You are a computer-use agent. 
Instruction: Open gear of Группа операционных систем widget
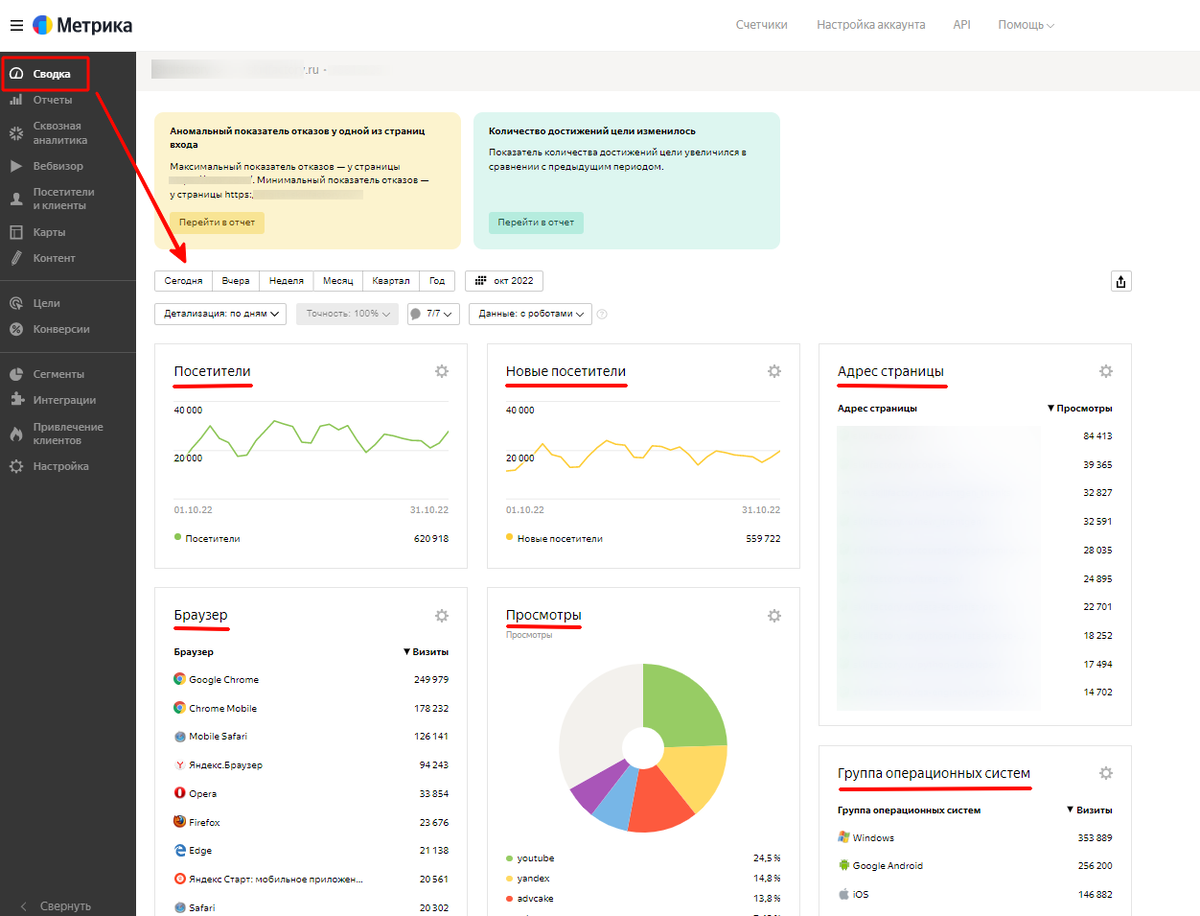point(1106,773)
